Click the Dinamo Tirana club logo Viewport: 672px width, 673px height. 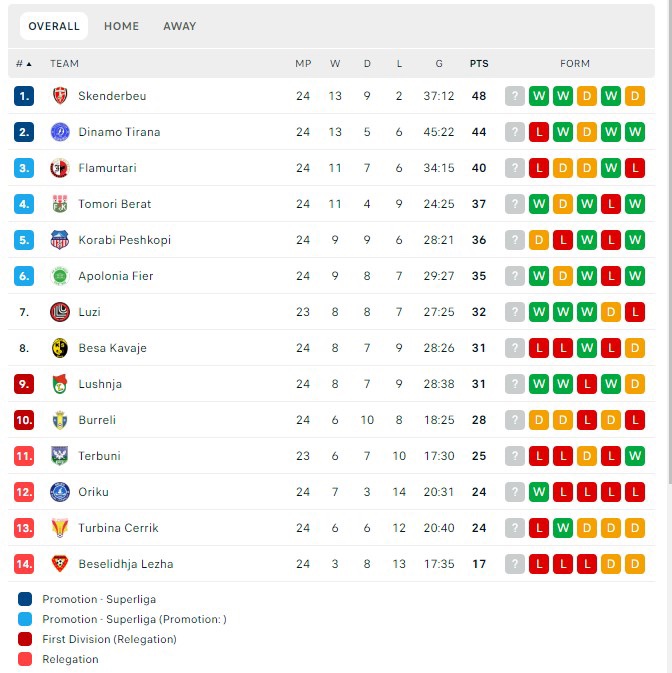tap(60, 132)
